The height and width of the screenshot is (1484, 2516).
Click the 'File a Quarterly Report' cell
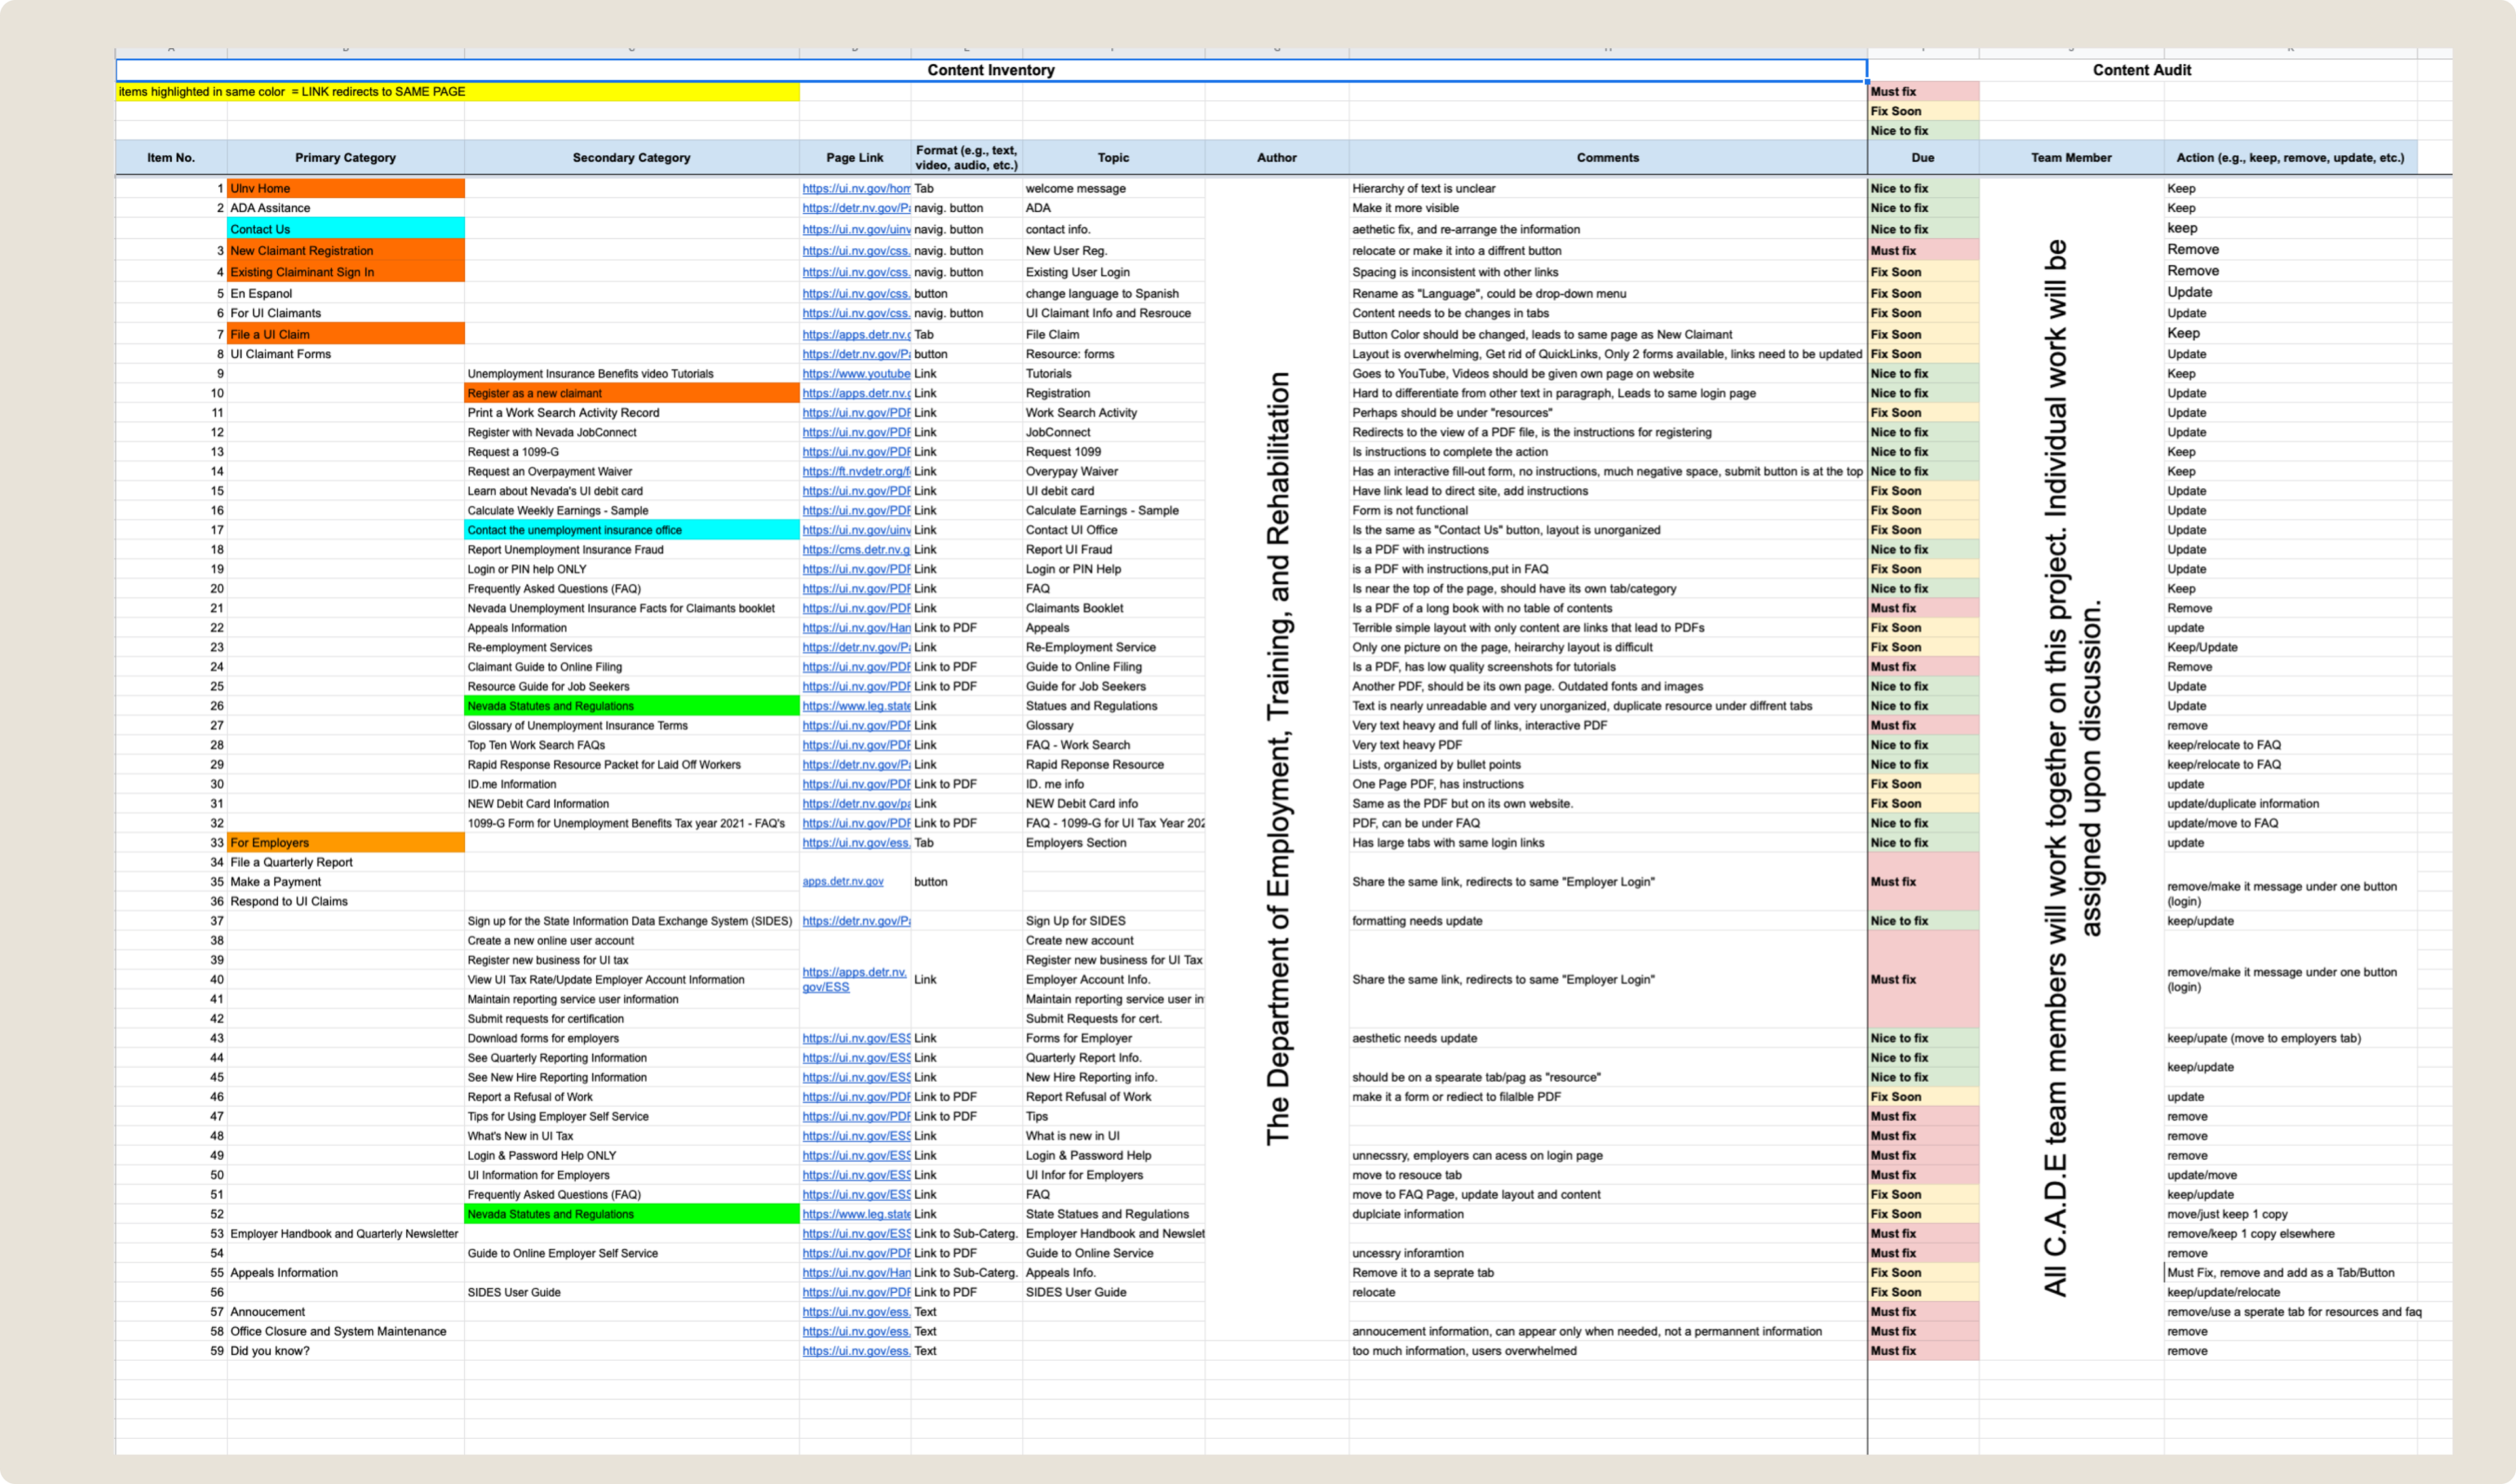coord(345,862)
